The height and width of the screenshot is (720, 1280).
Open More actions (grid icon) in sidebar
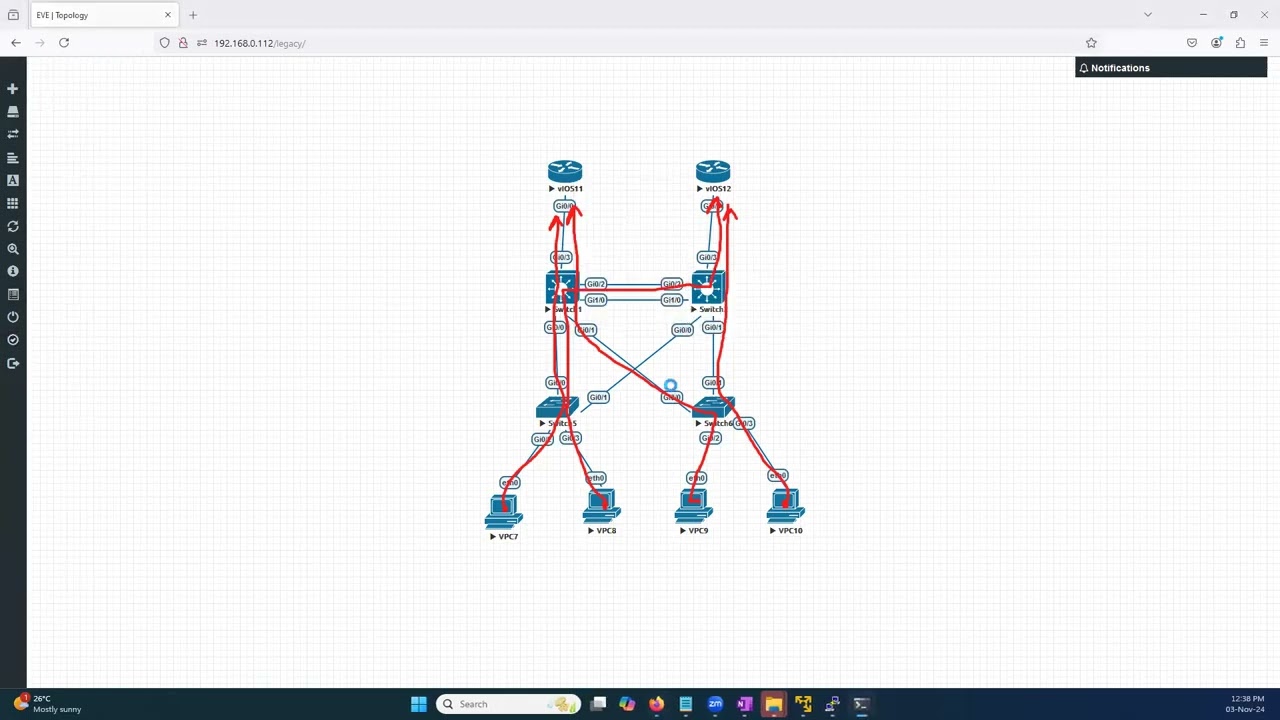click(x=13, y=203)
